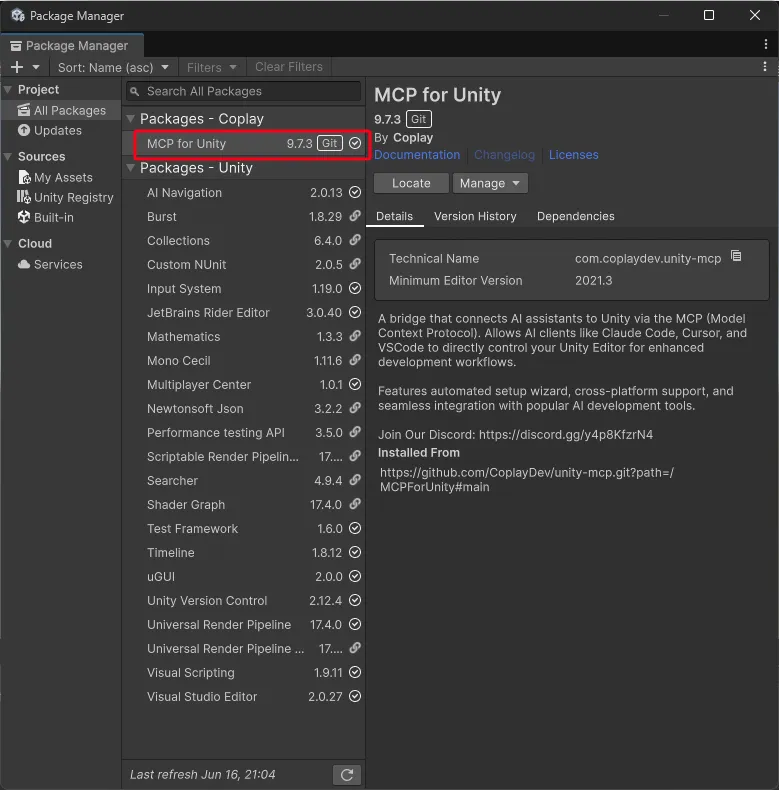
Task: Maximize the Package Manager window
Action: tap(709, 15)
